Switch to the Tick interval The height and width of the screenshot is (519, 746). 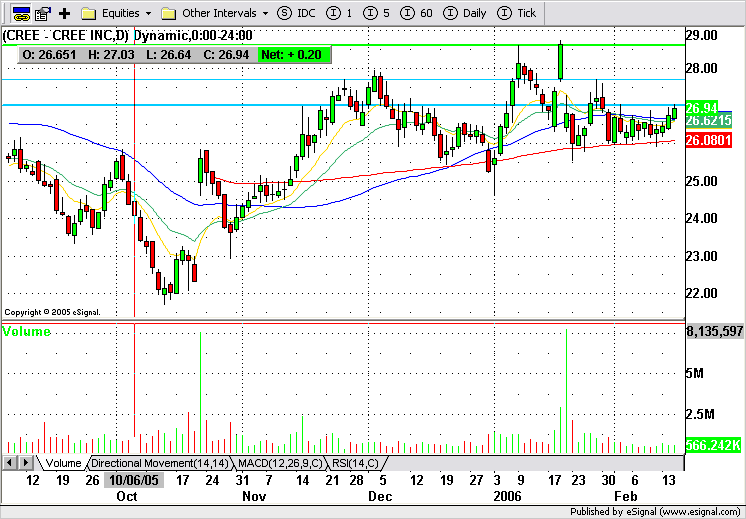517,13
